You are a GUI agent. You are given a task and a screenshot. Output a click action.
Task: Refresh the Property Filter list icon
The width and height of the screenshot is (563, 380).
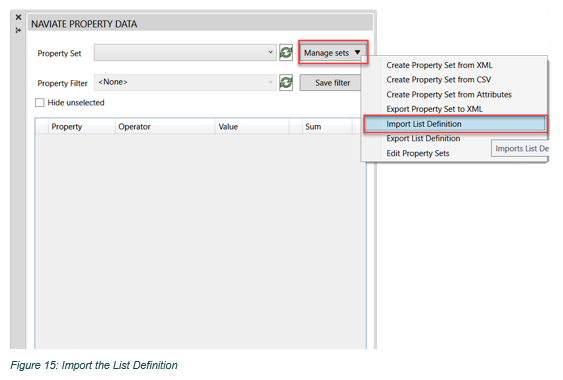pos(286,83)
